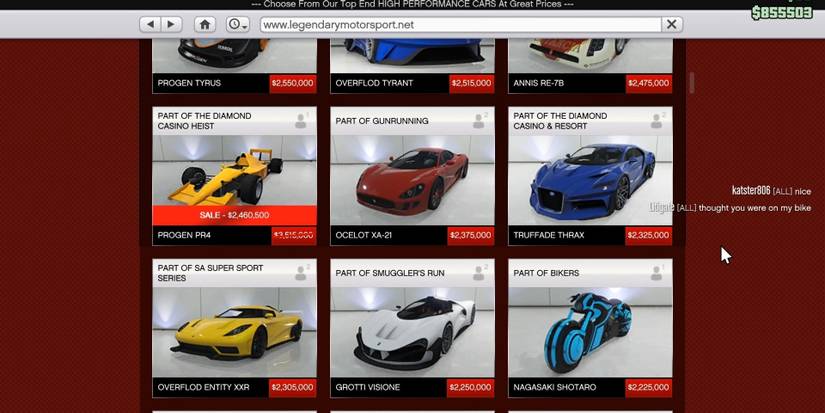Open the white Grotti Visione car image

tap(412, 332)
